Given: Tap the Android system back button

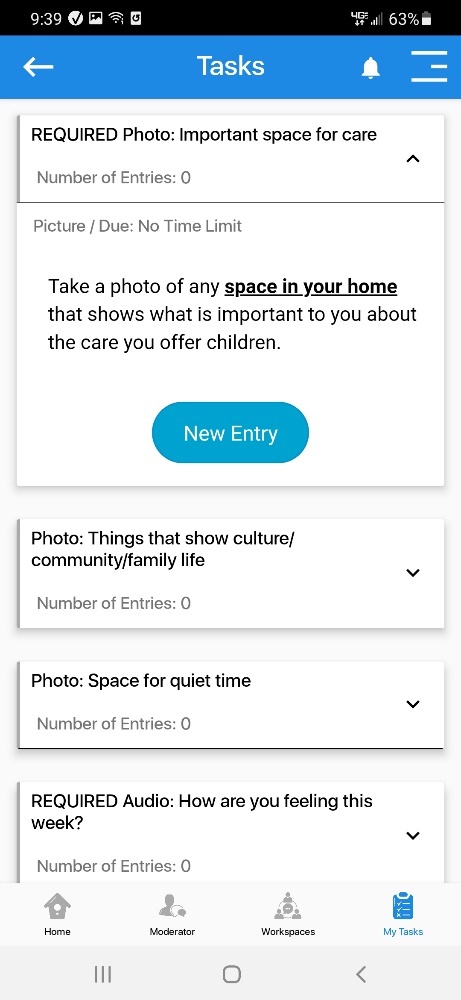Looking at the screenshot, I should point(361,974).
